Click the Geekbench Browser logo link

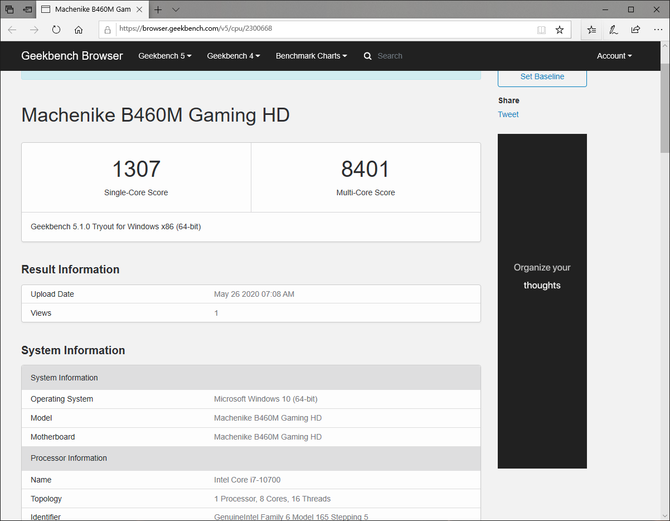71,56
